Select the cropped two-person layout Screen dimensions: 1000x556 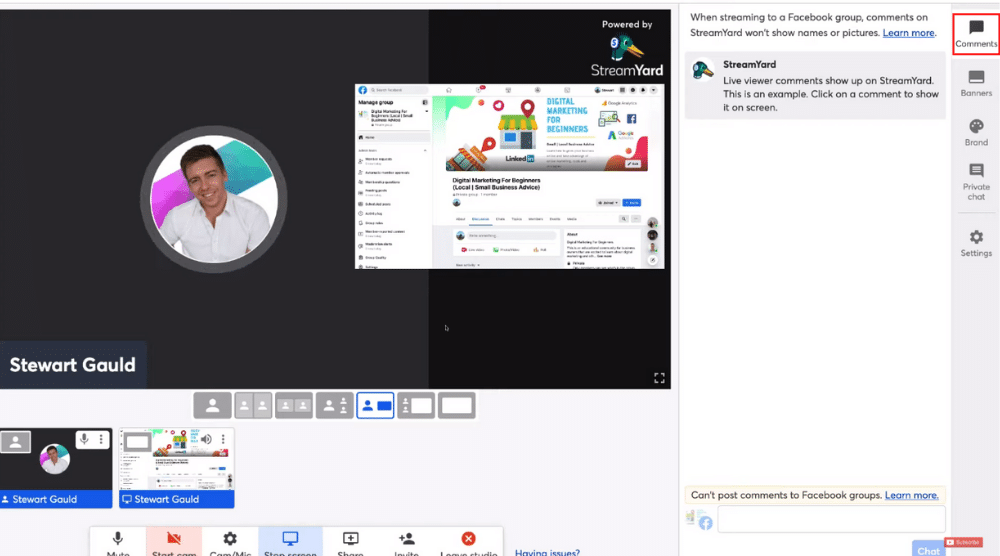click(x=253, y=406)
